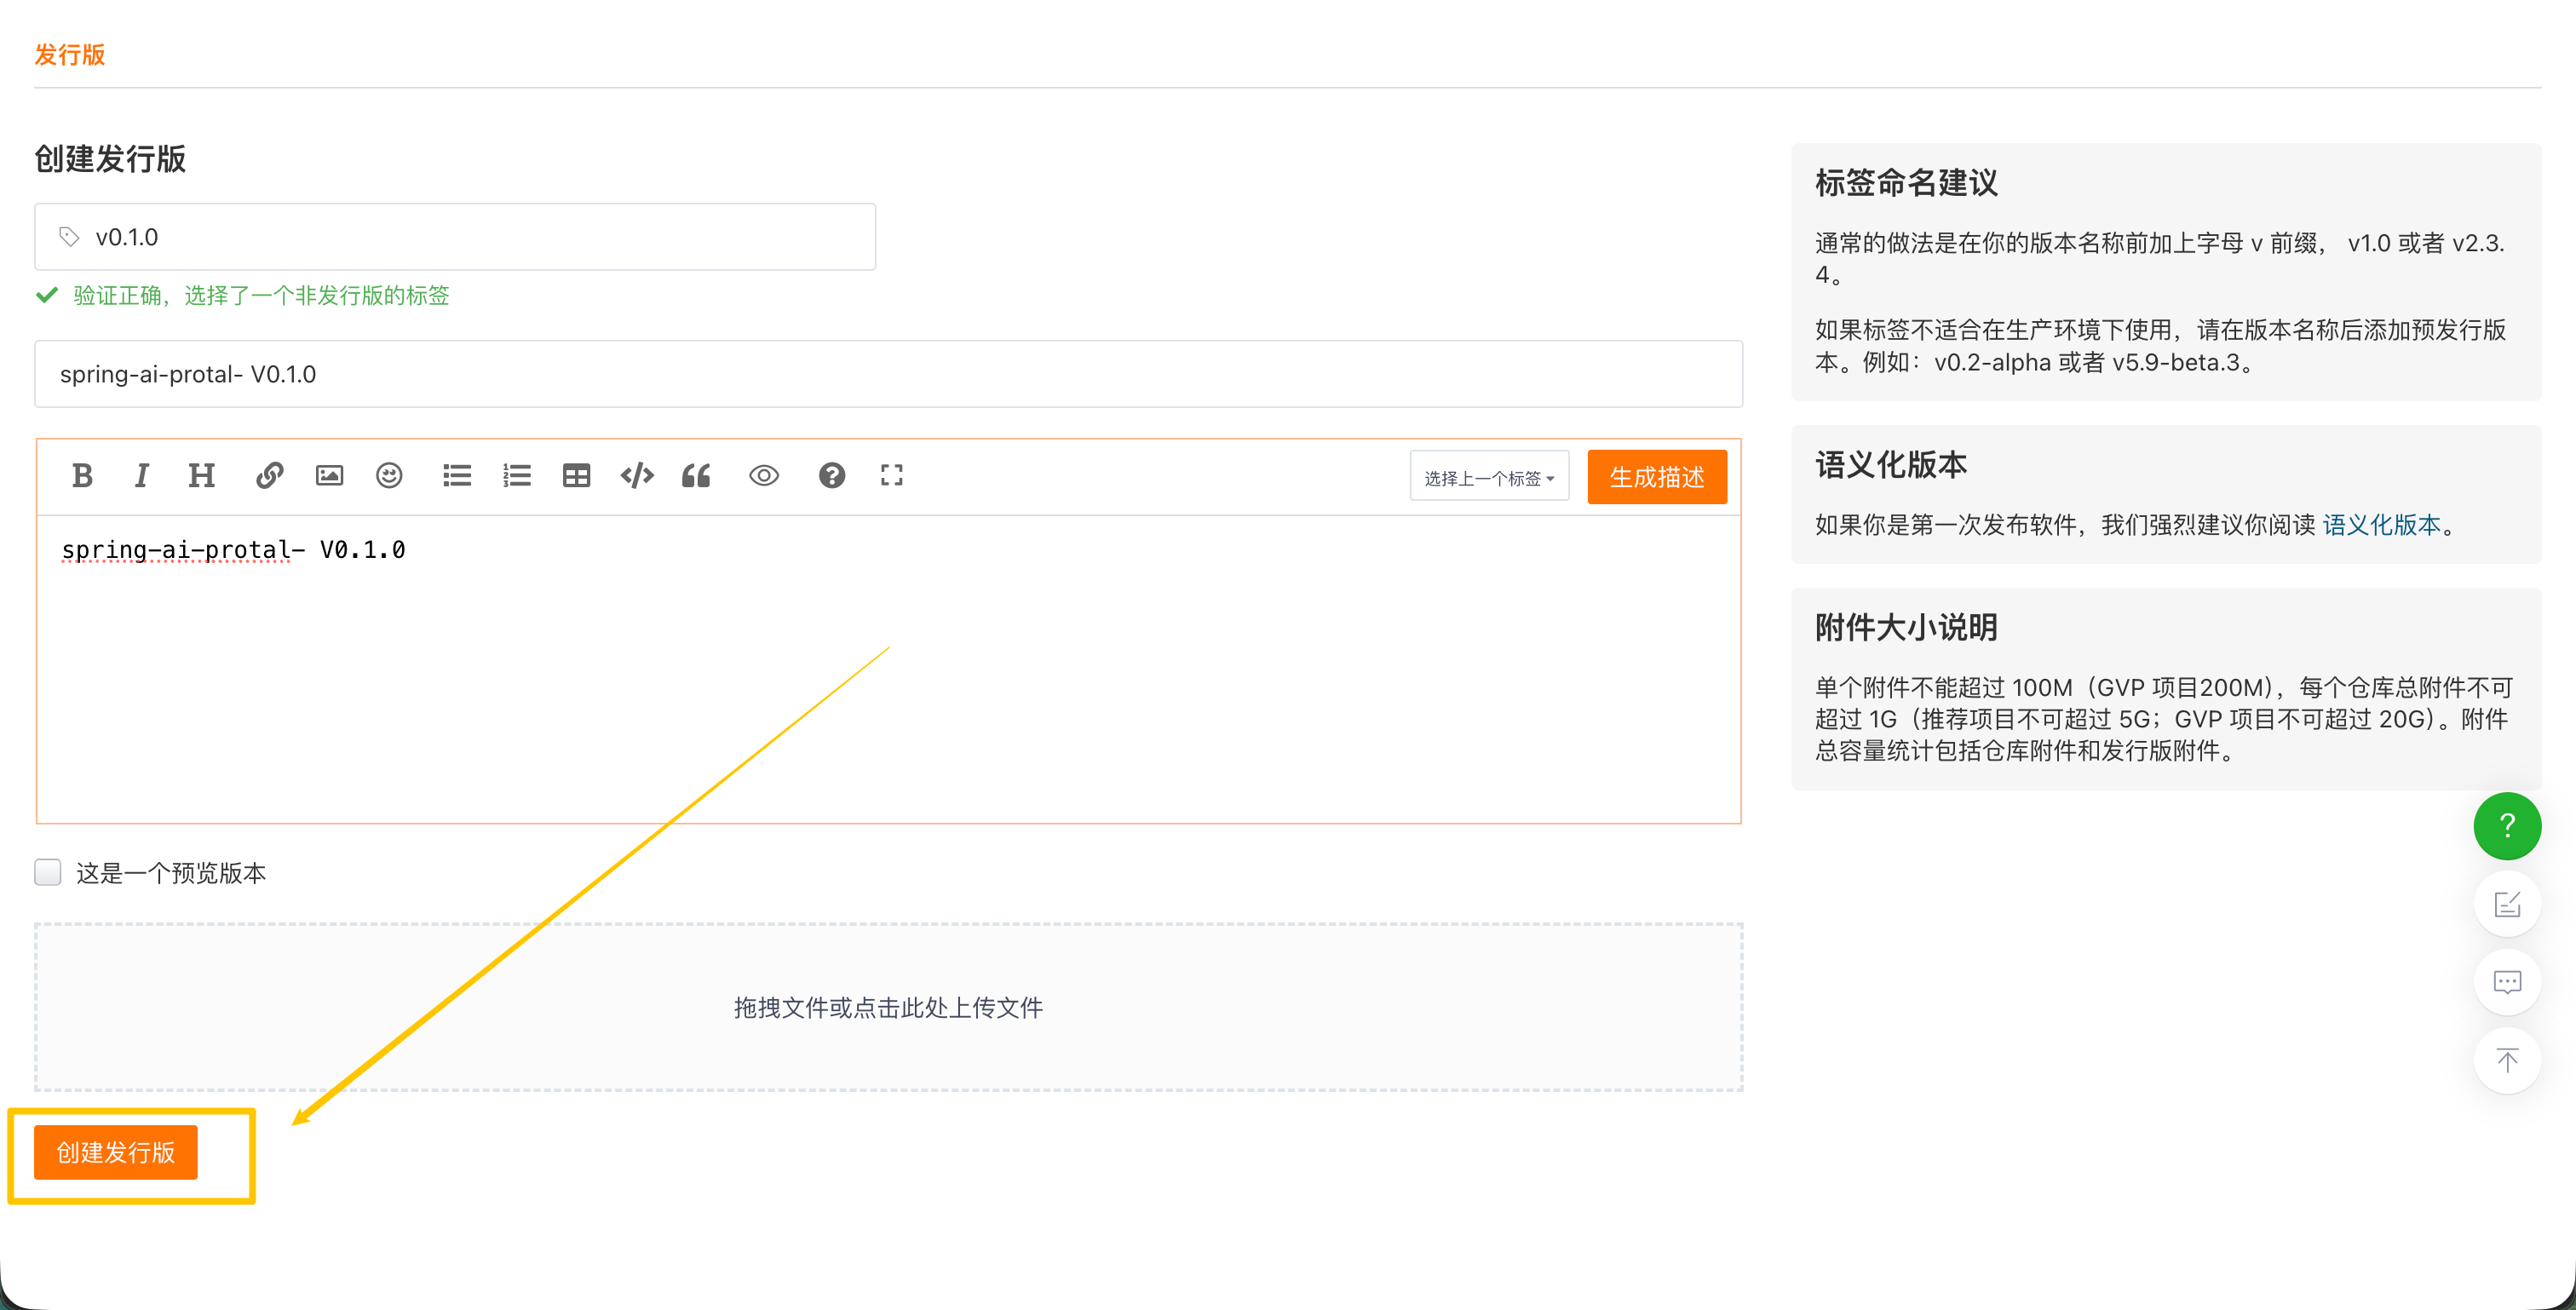This screenshot has height=1310, width=2576.
Task: Insert an image into the description
Action: click(x=329, y=476)
